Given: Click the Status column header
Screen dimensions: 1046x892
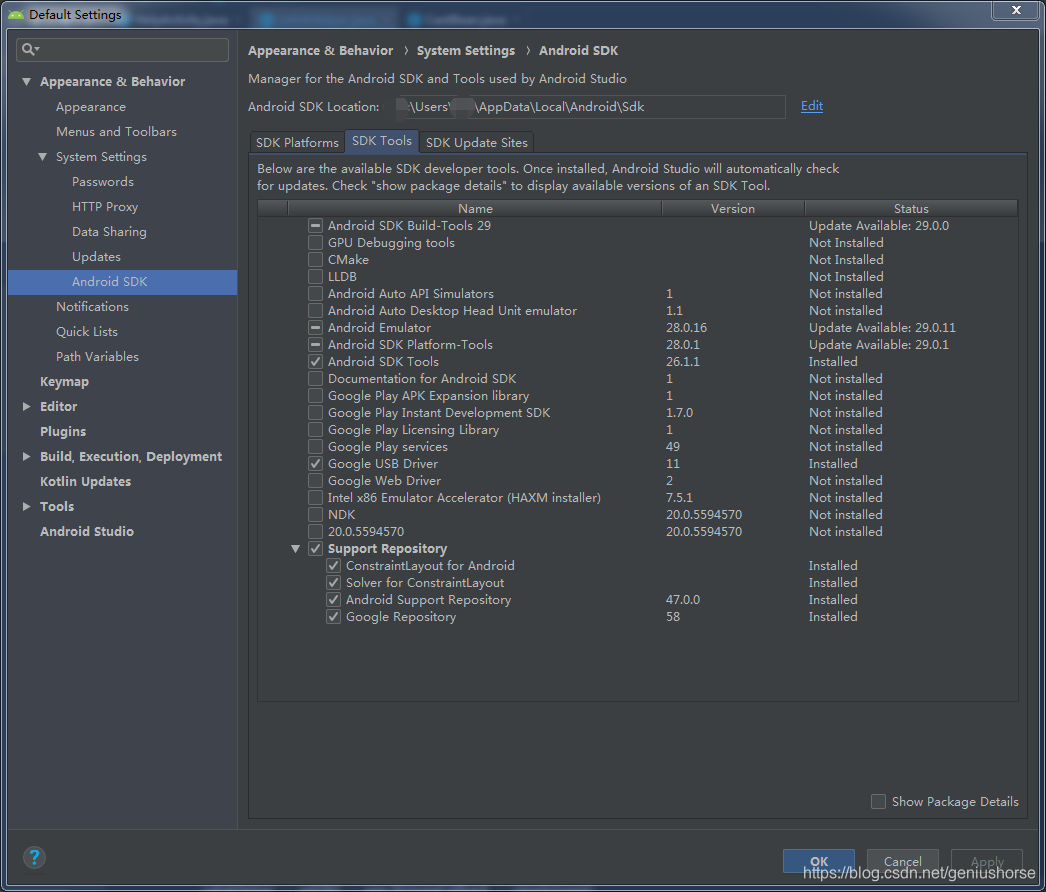Looking at the screenshot, I should [x=911, y=208].
